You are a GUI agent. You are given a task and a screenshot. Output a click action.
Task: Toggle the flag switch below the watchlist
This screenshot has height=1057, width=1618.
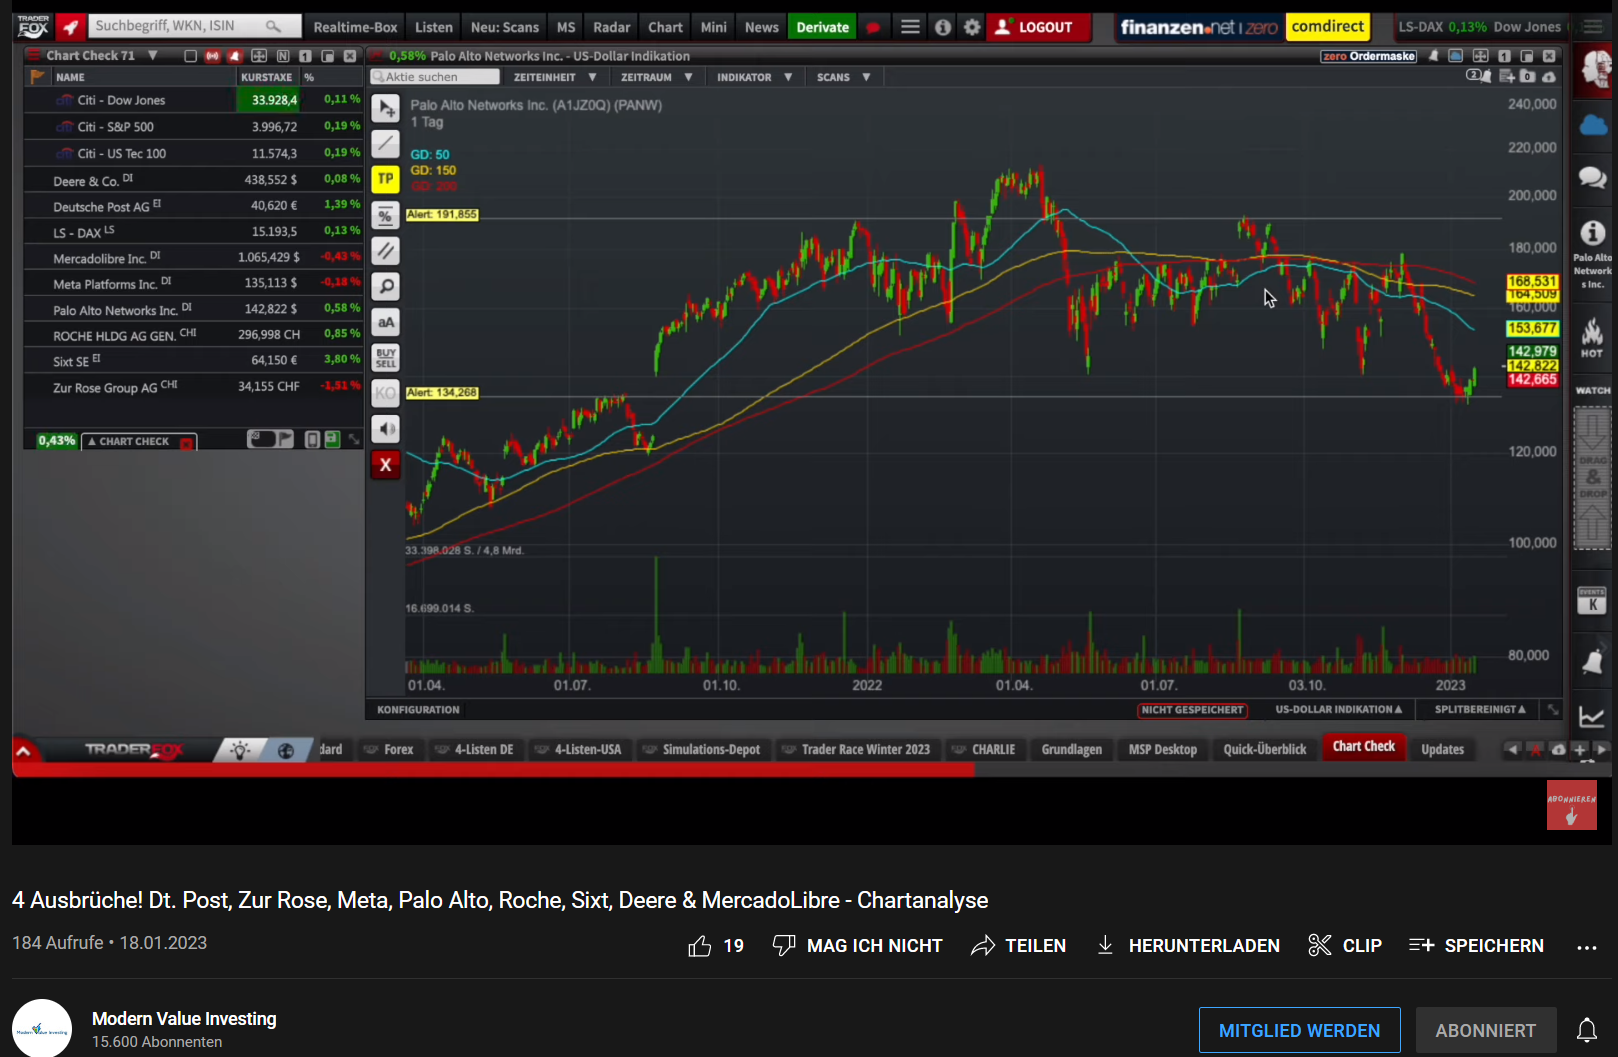(270, 439)
